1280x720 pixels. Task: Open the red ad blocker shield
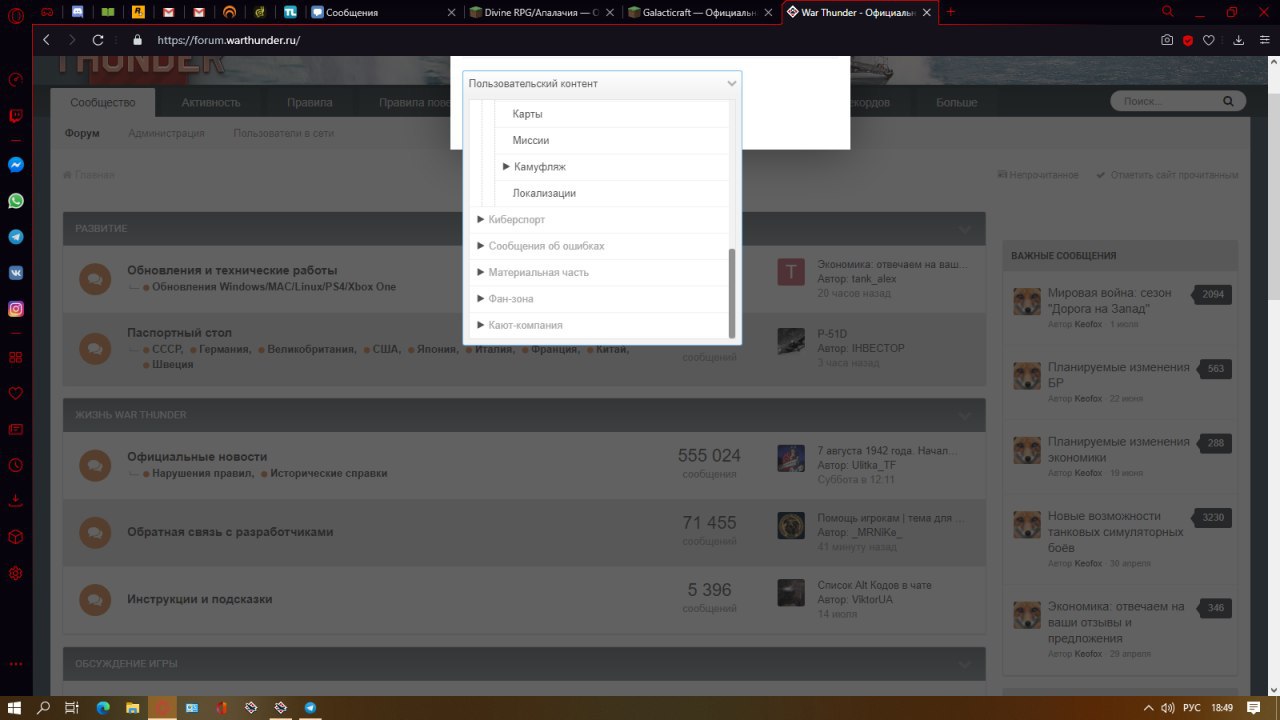[1188, 40]
